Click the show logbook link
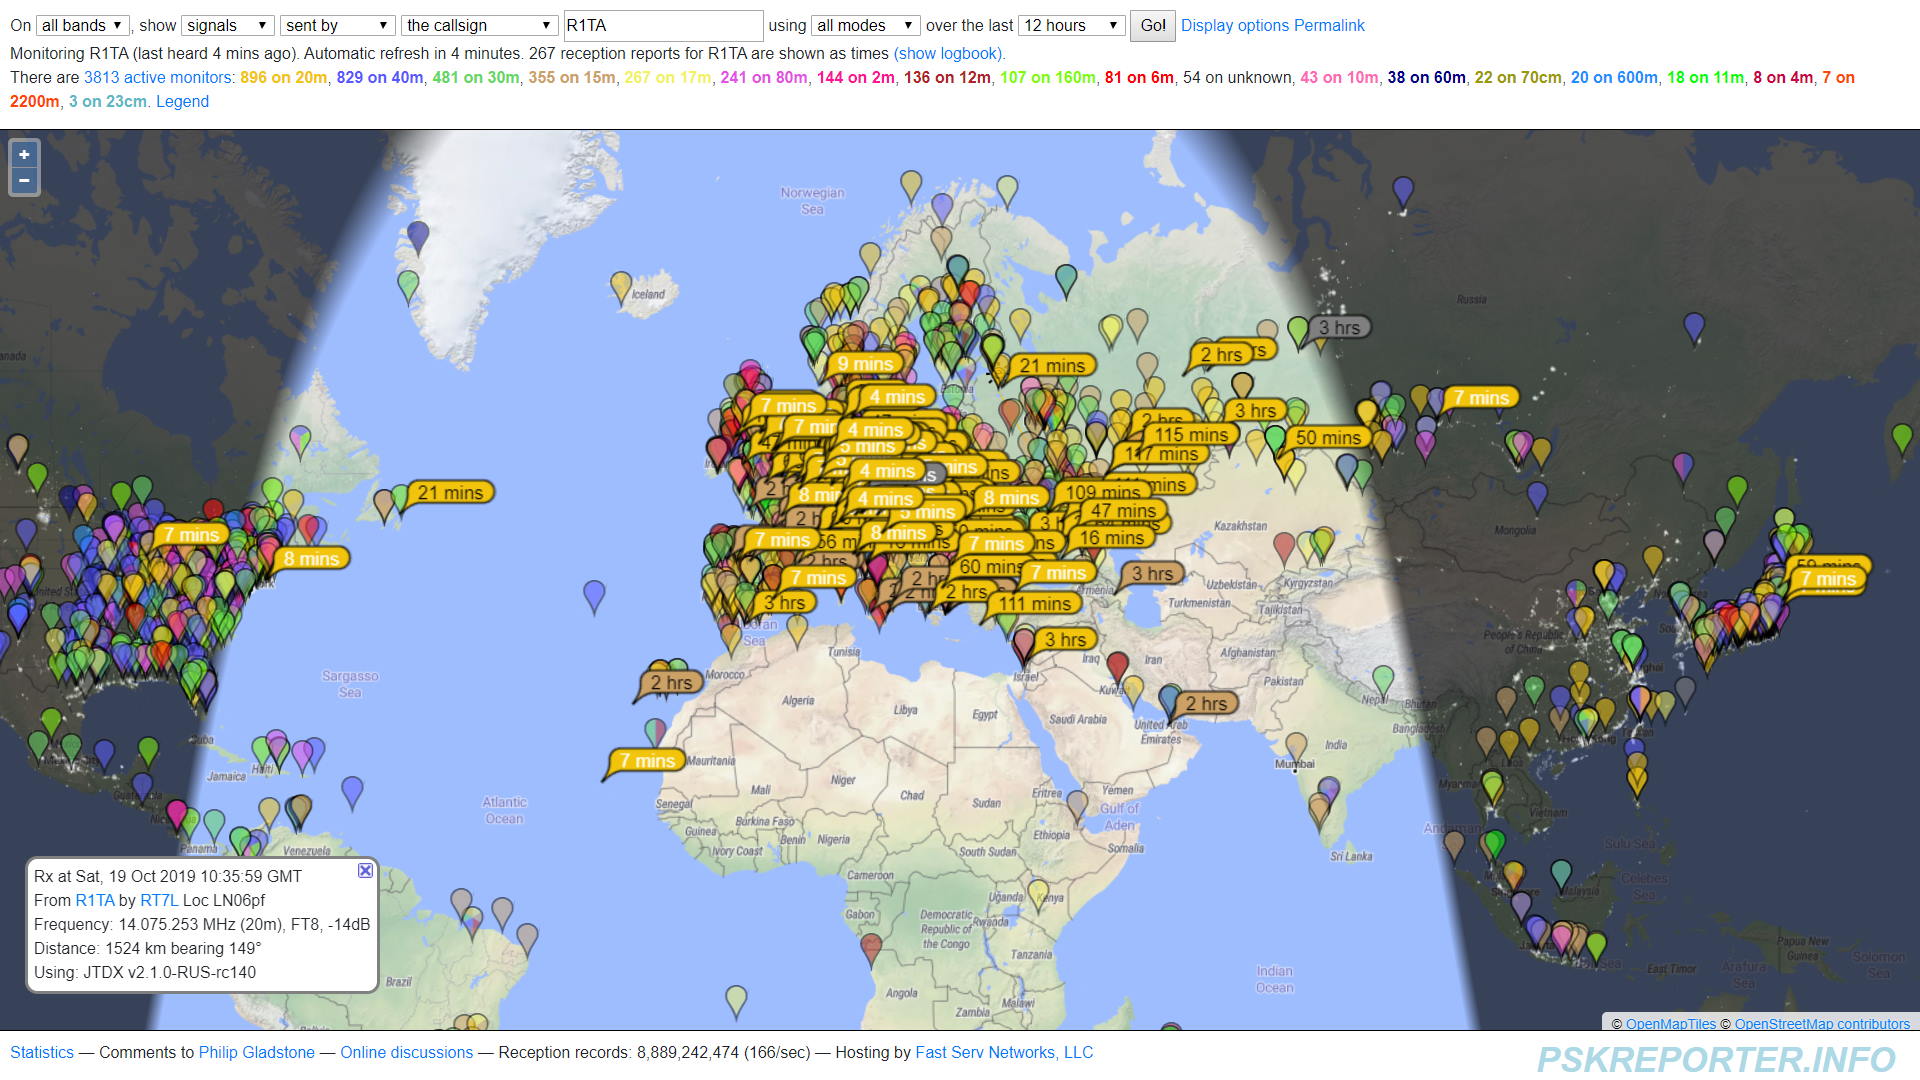1920x1080 pixels. click(949, 54)
